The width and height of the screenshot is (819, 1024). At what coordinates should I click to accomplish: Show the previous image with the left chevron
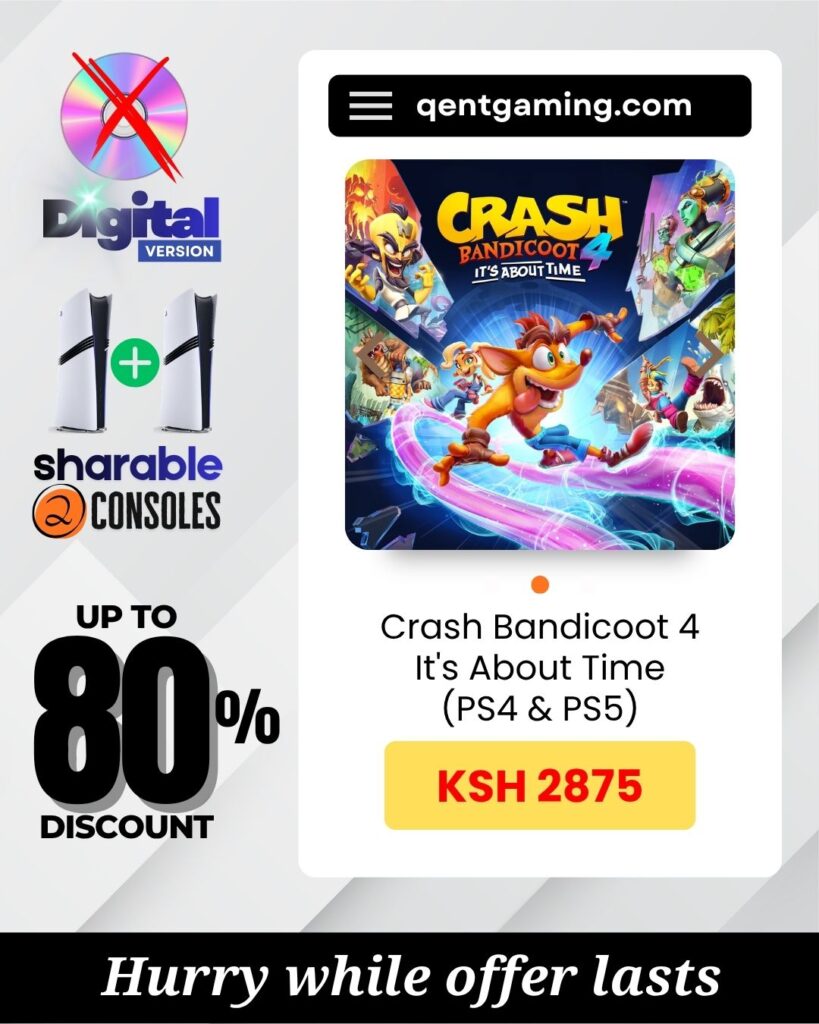(372, 353)
